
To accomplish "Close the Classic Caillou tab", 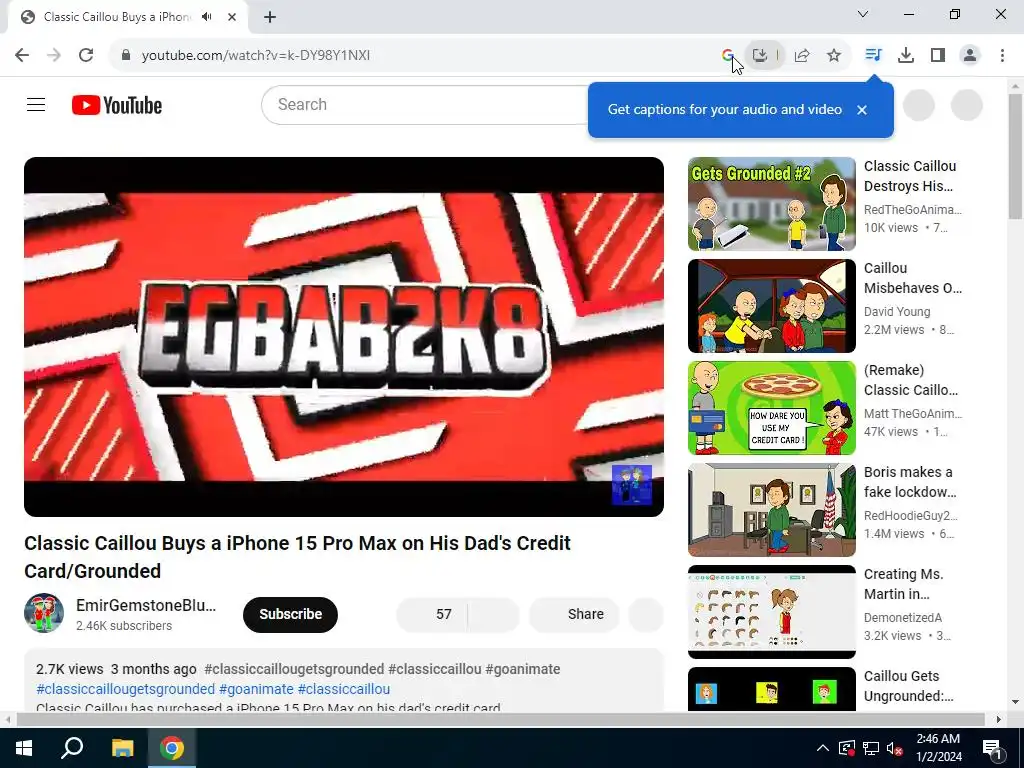I will (x=232, y=17).
